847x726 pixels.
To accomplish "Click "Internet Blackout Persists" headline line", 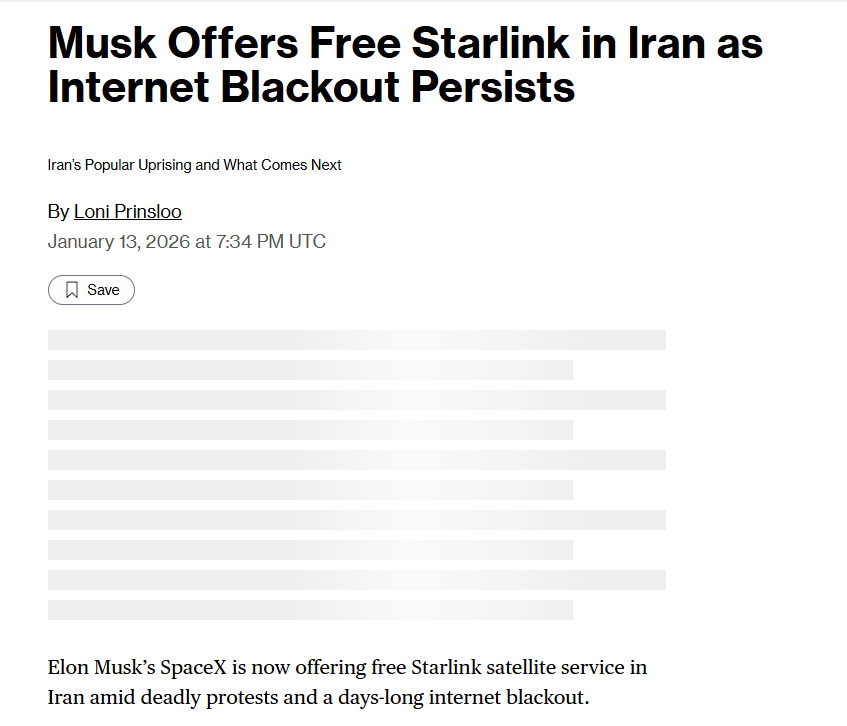I will click(x=311, y=87).
